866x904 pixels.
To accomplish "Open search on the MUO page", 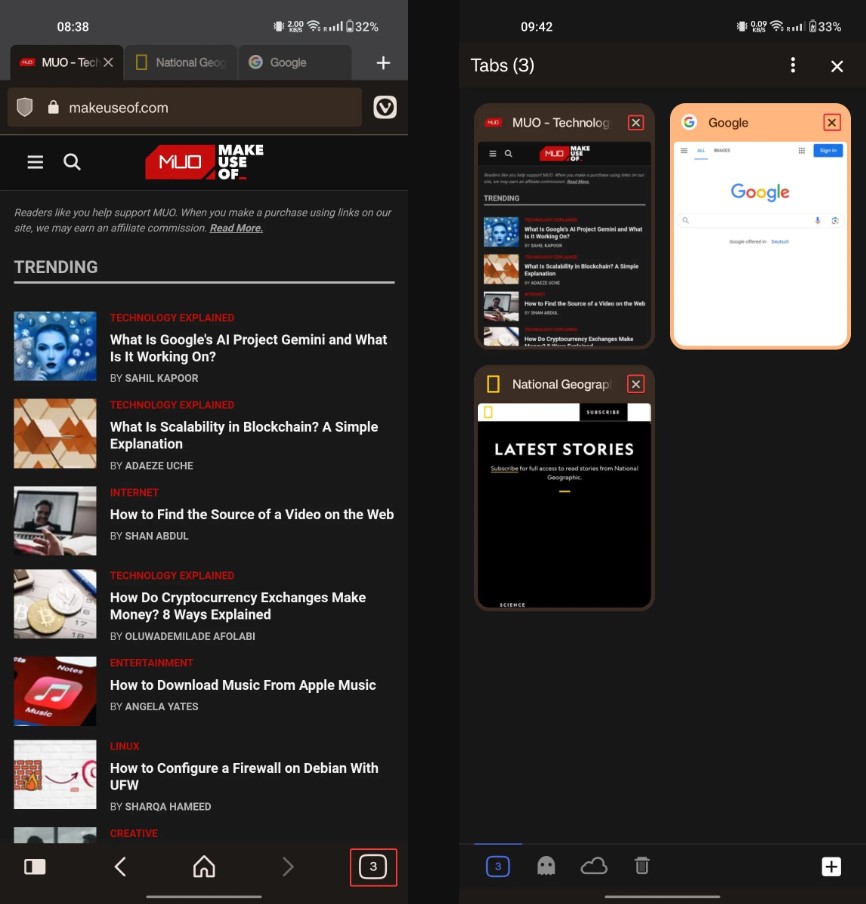I will [x=71, y=160].
